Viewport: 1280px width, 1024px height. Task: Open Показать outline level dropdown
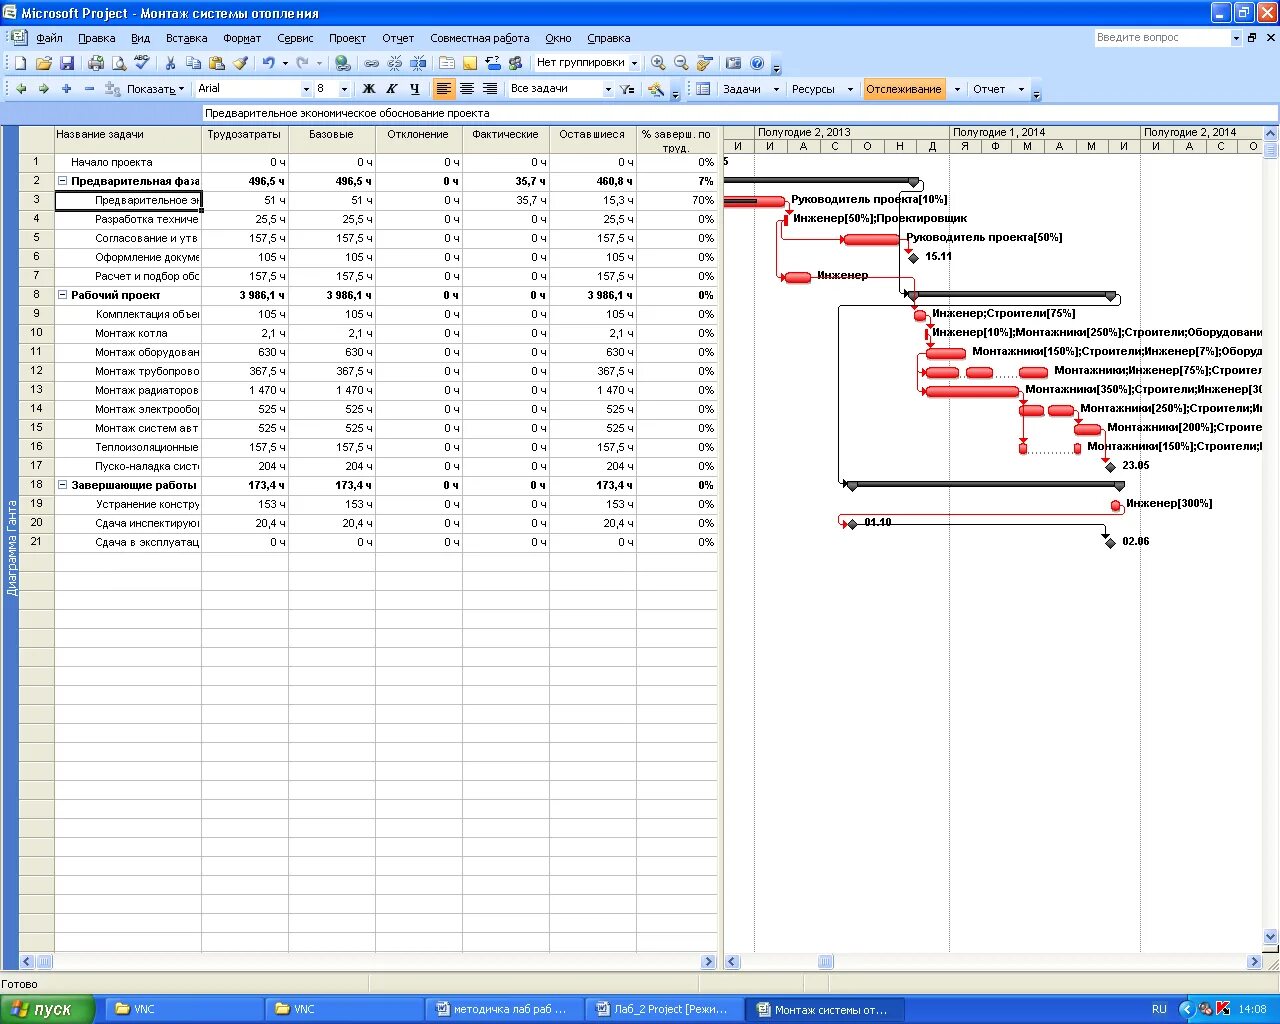[x=156, y=89]
